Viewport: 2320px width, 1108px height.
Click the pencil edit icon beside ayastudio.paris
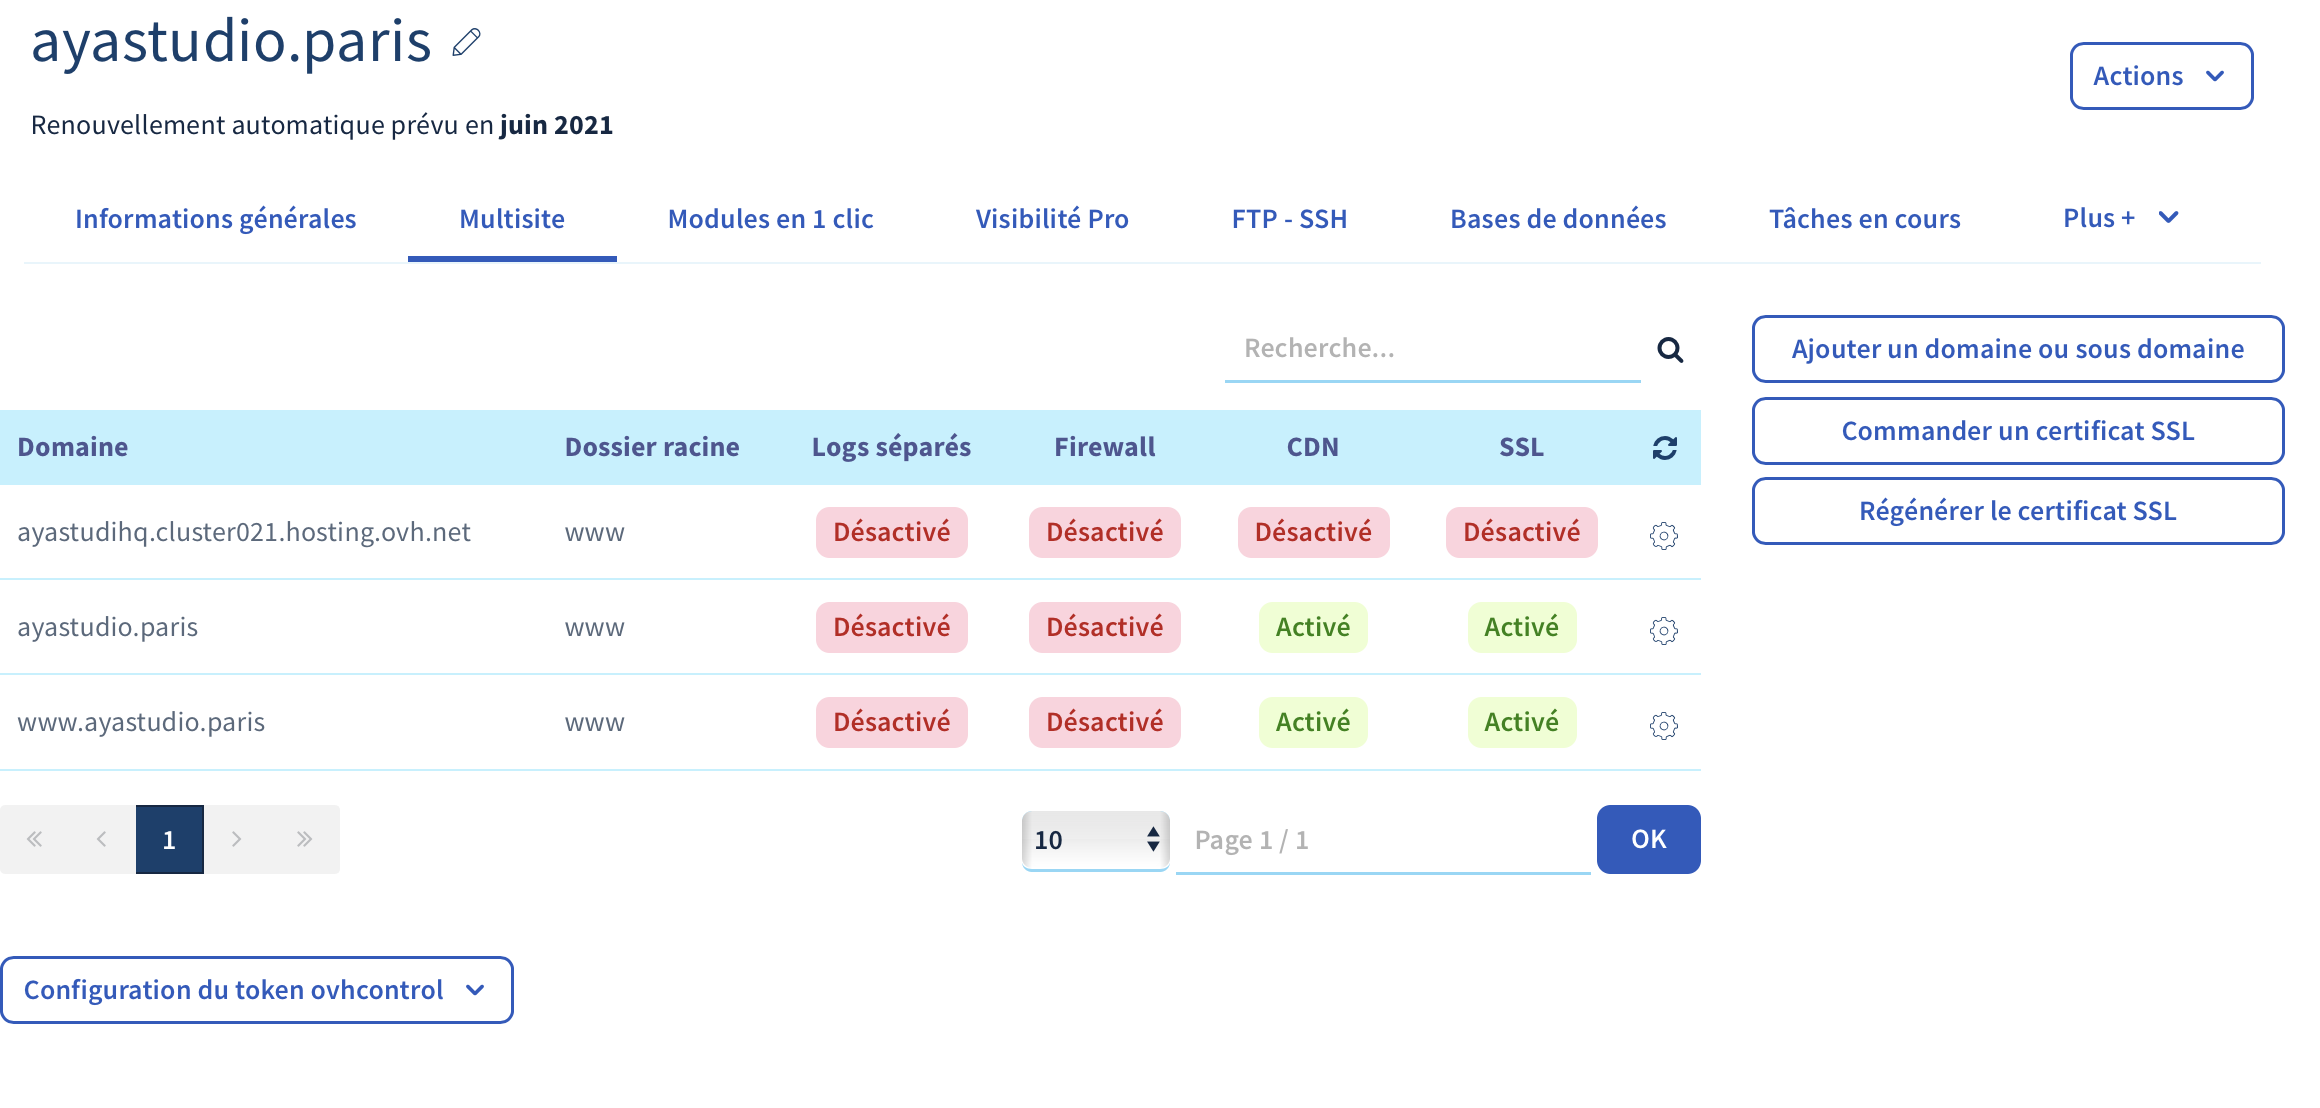(x=466, y=43)
